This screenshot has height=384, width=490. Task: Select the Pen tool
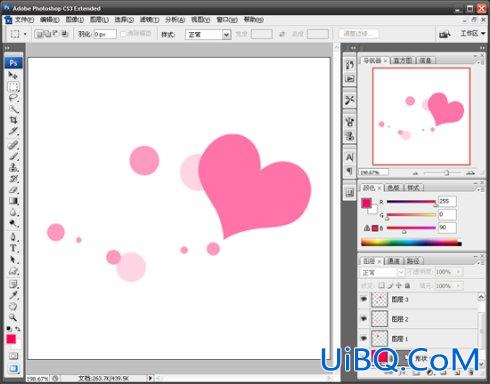pyautogui.click(x=13, y=237)
